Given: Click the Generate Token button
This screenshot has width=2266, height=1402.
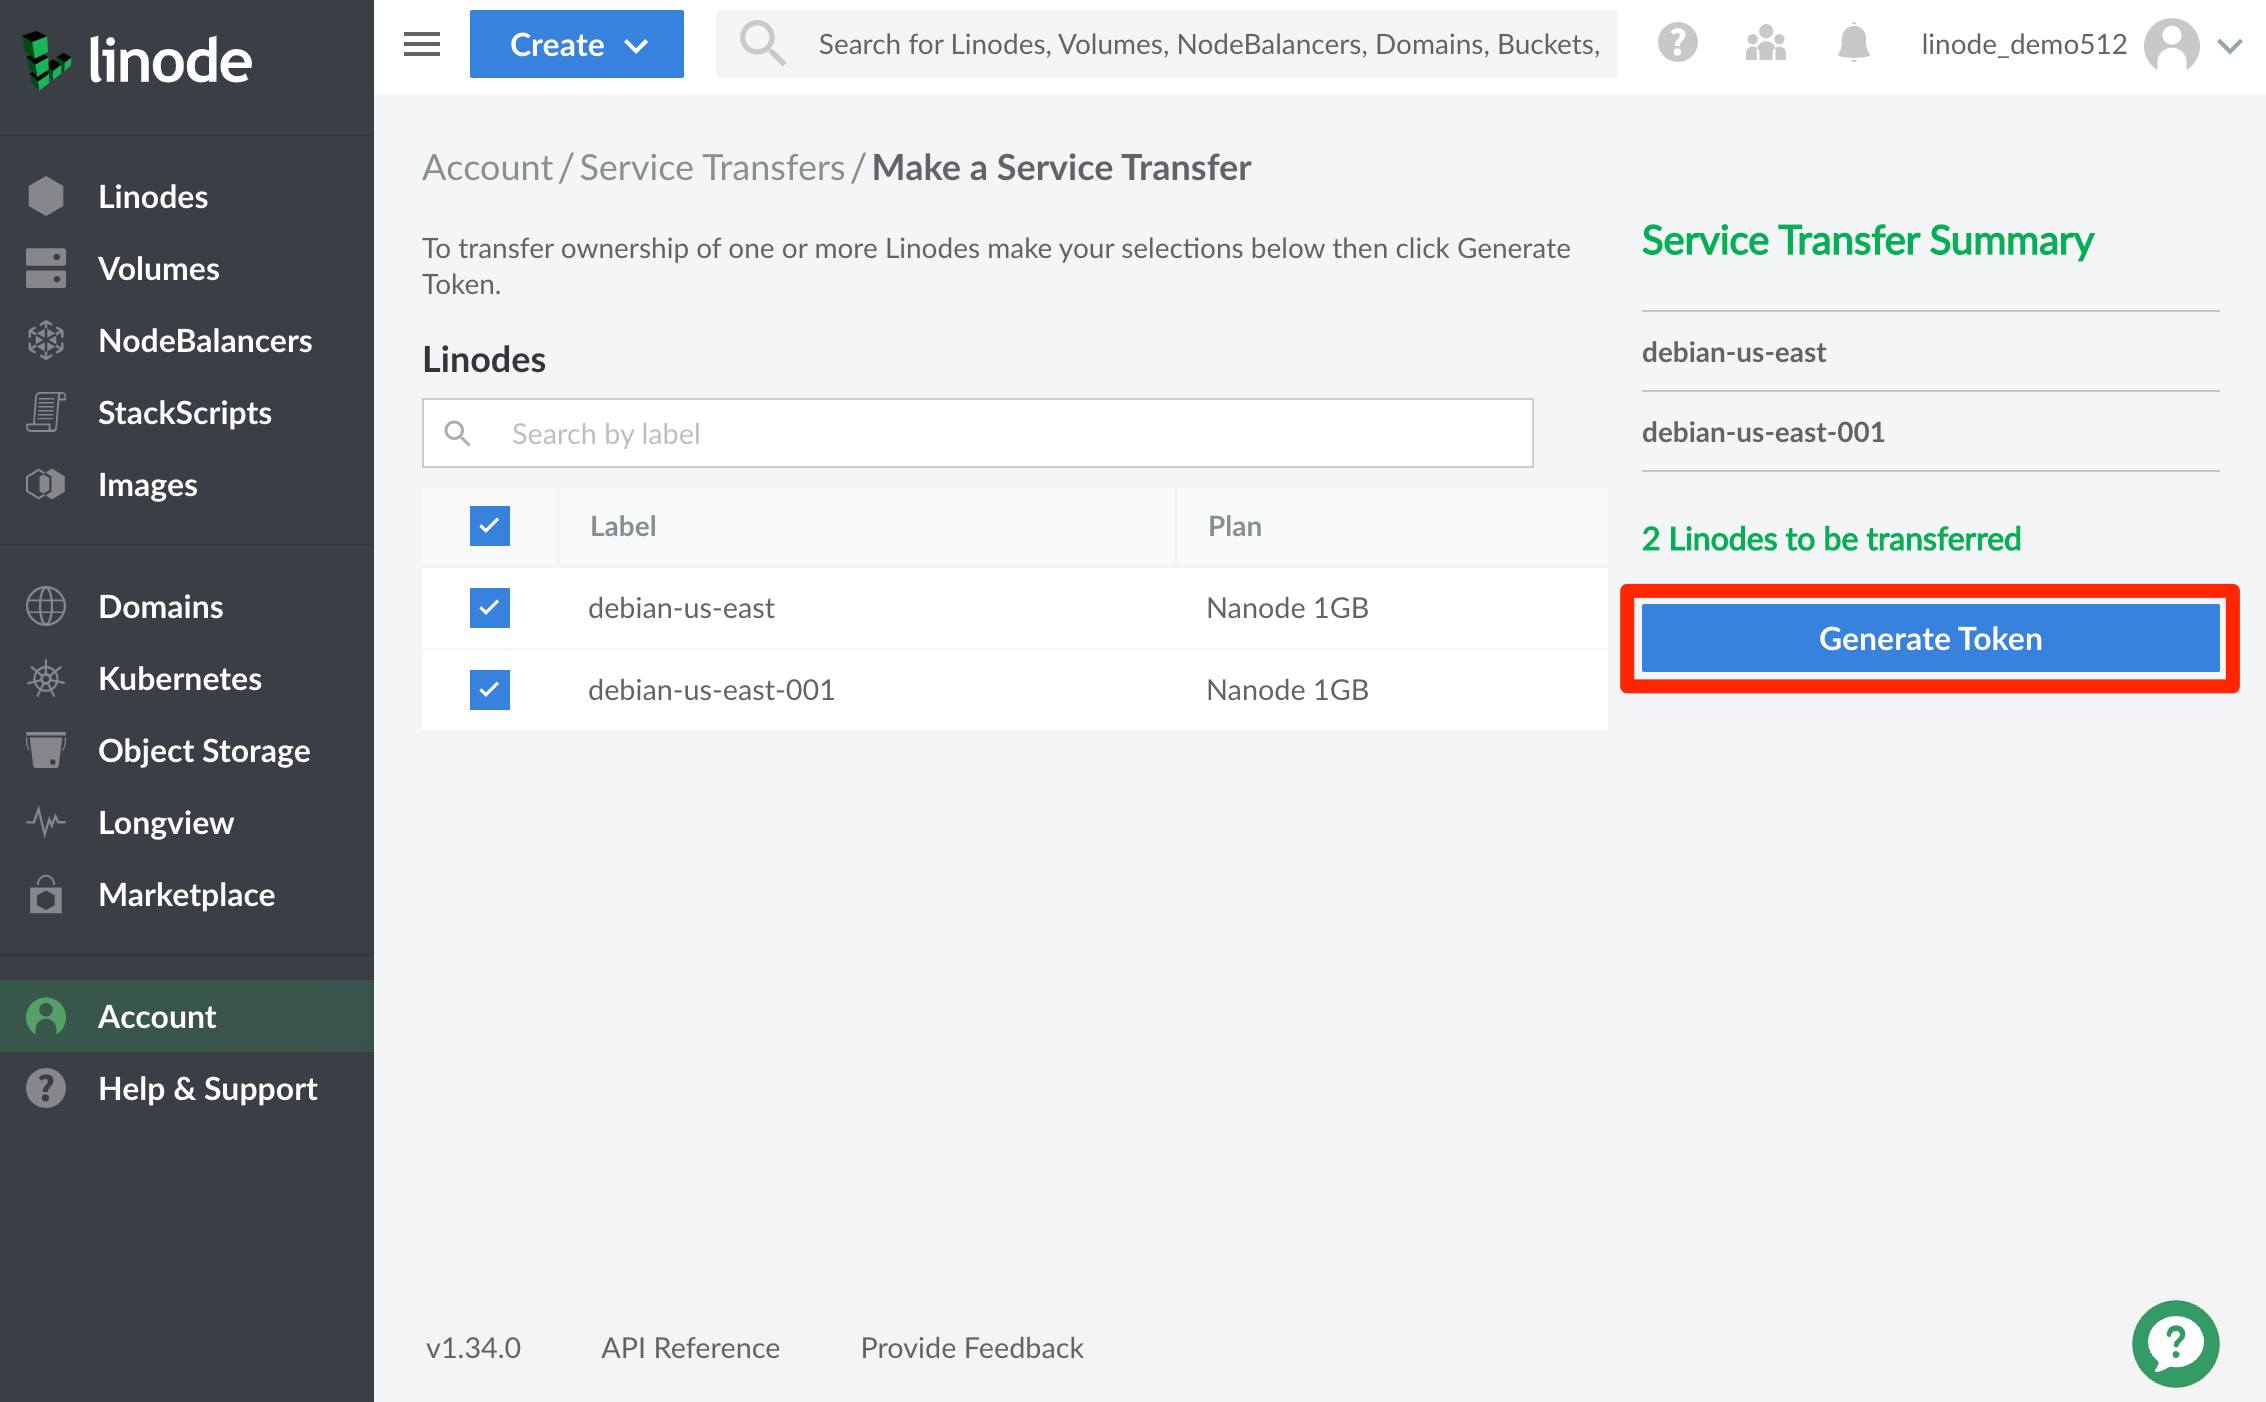Looking at the screenshot, I should [x=1930, y=639].
